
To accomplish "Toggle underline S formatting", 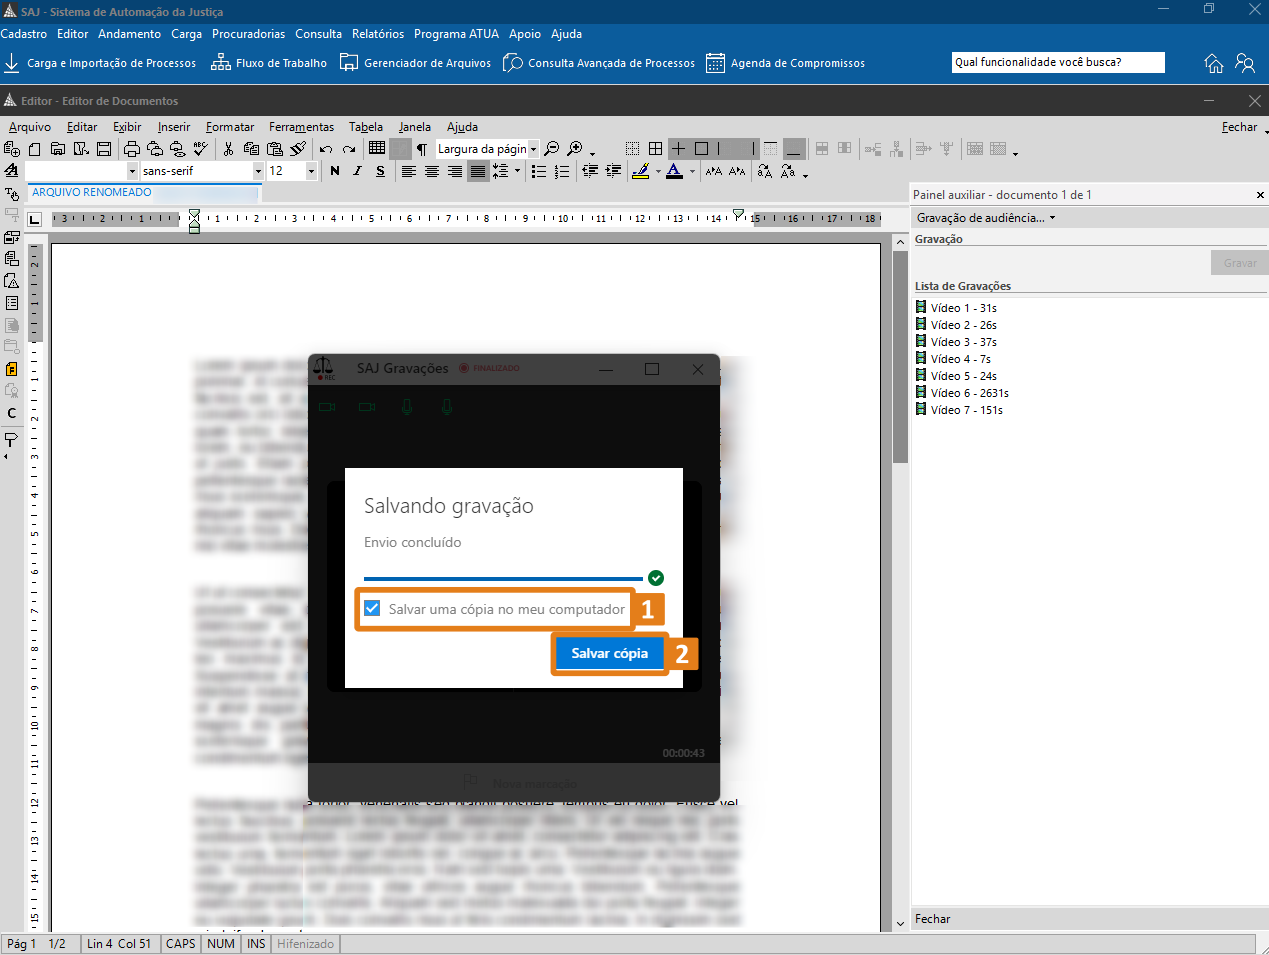I will (380, 171).
